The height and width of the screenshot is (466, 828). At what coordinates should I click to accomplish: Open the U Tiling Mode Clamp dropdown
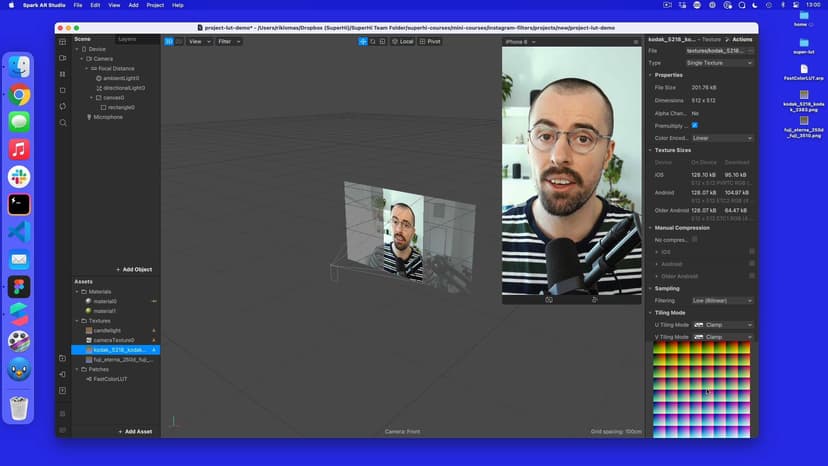tap(722, 325)
